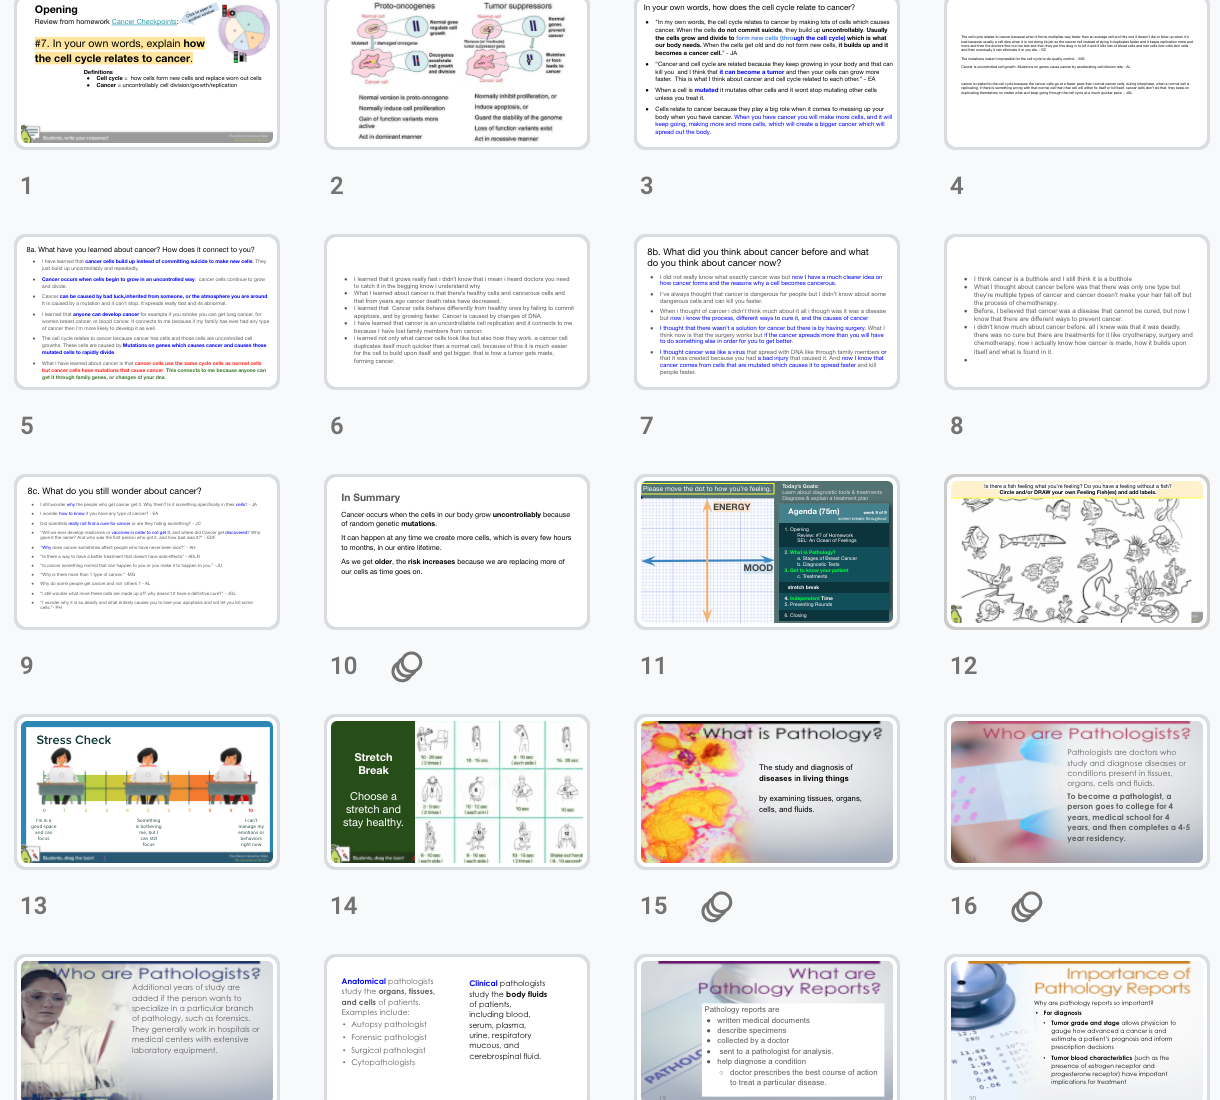Select the Stress Check slide thumbnail
This screenshot has height=1100, width=1220.
click(147, 792)
